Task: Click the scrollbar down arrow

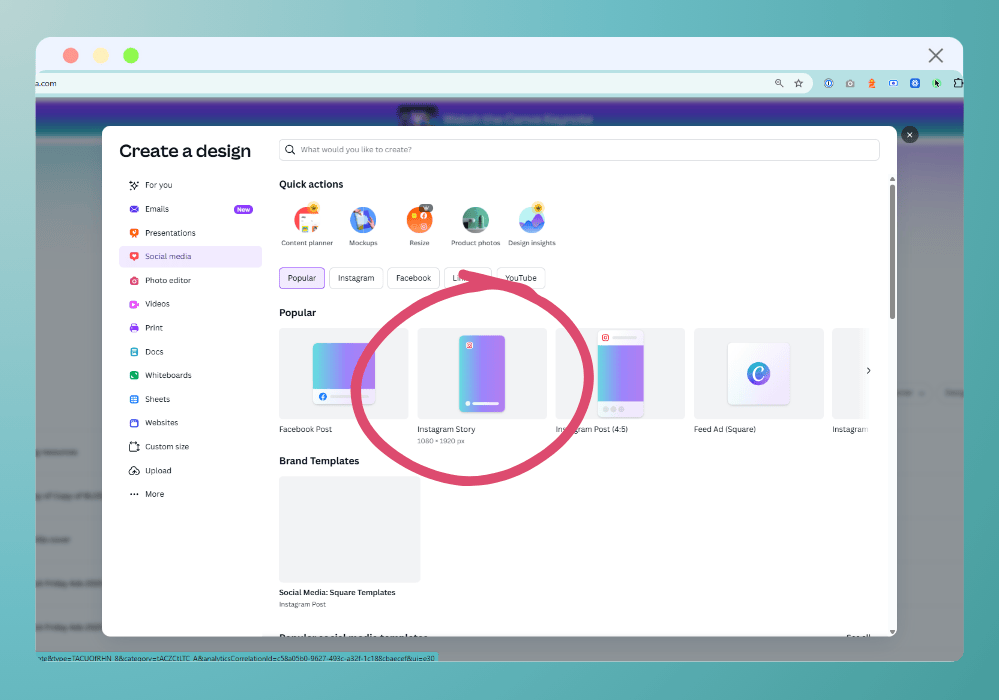Action: [x=892, y=632]
